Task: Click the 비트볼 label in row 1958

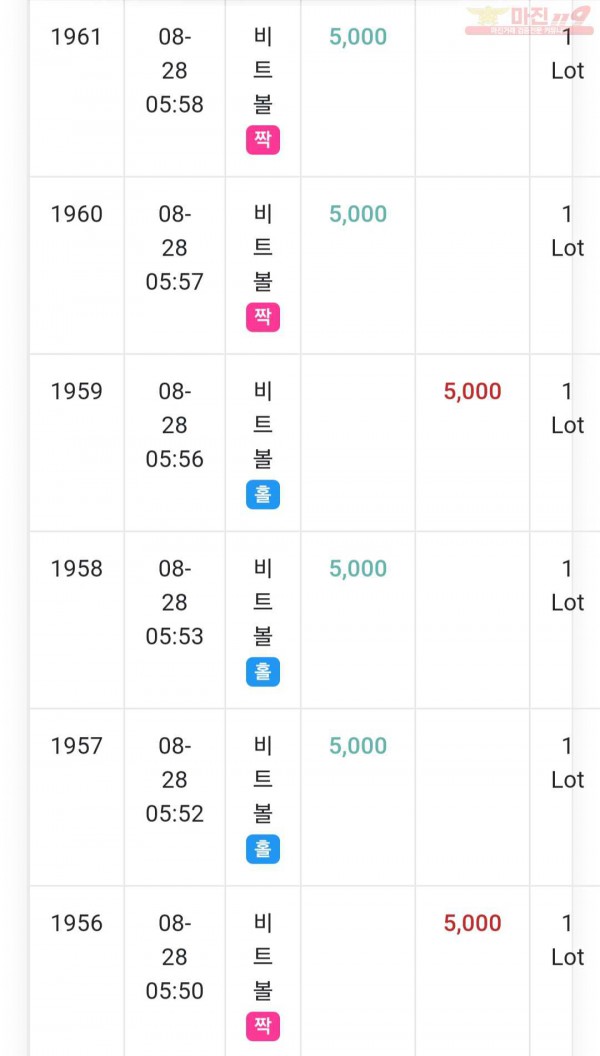Action: click(263, 603)
